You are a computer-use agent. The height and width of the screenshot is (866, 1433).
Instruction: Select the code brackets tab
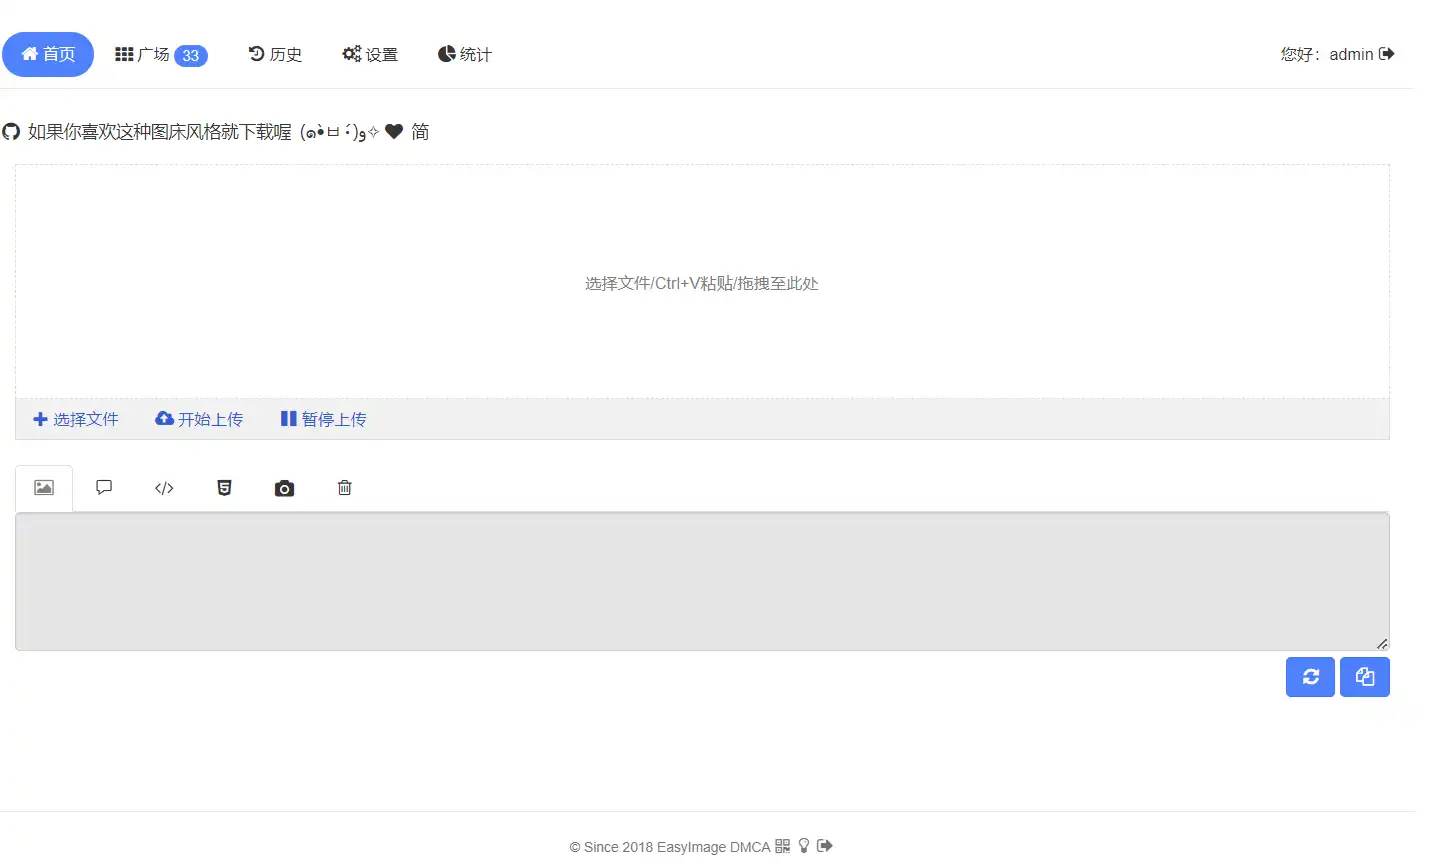(x=164, y=488)
